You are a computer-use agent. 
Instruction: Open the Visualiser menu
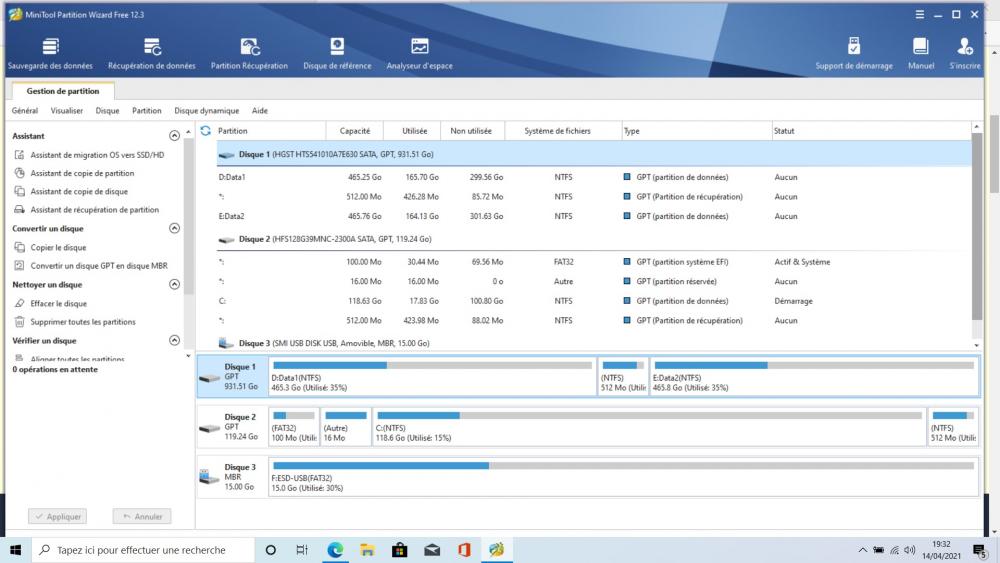pyautogui.click(x=67, y=111)
